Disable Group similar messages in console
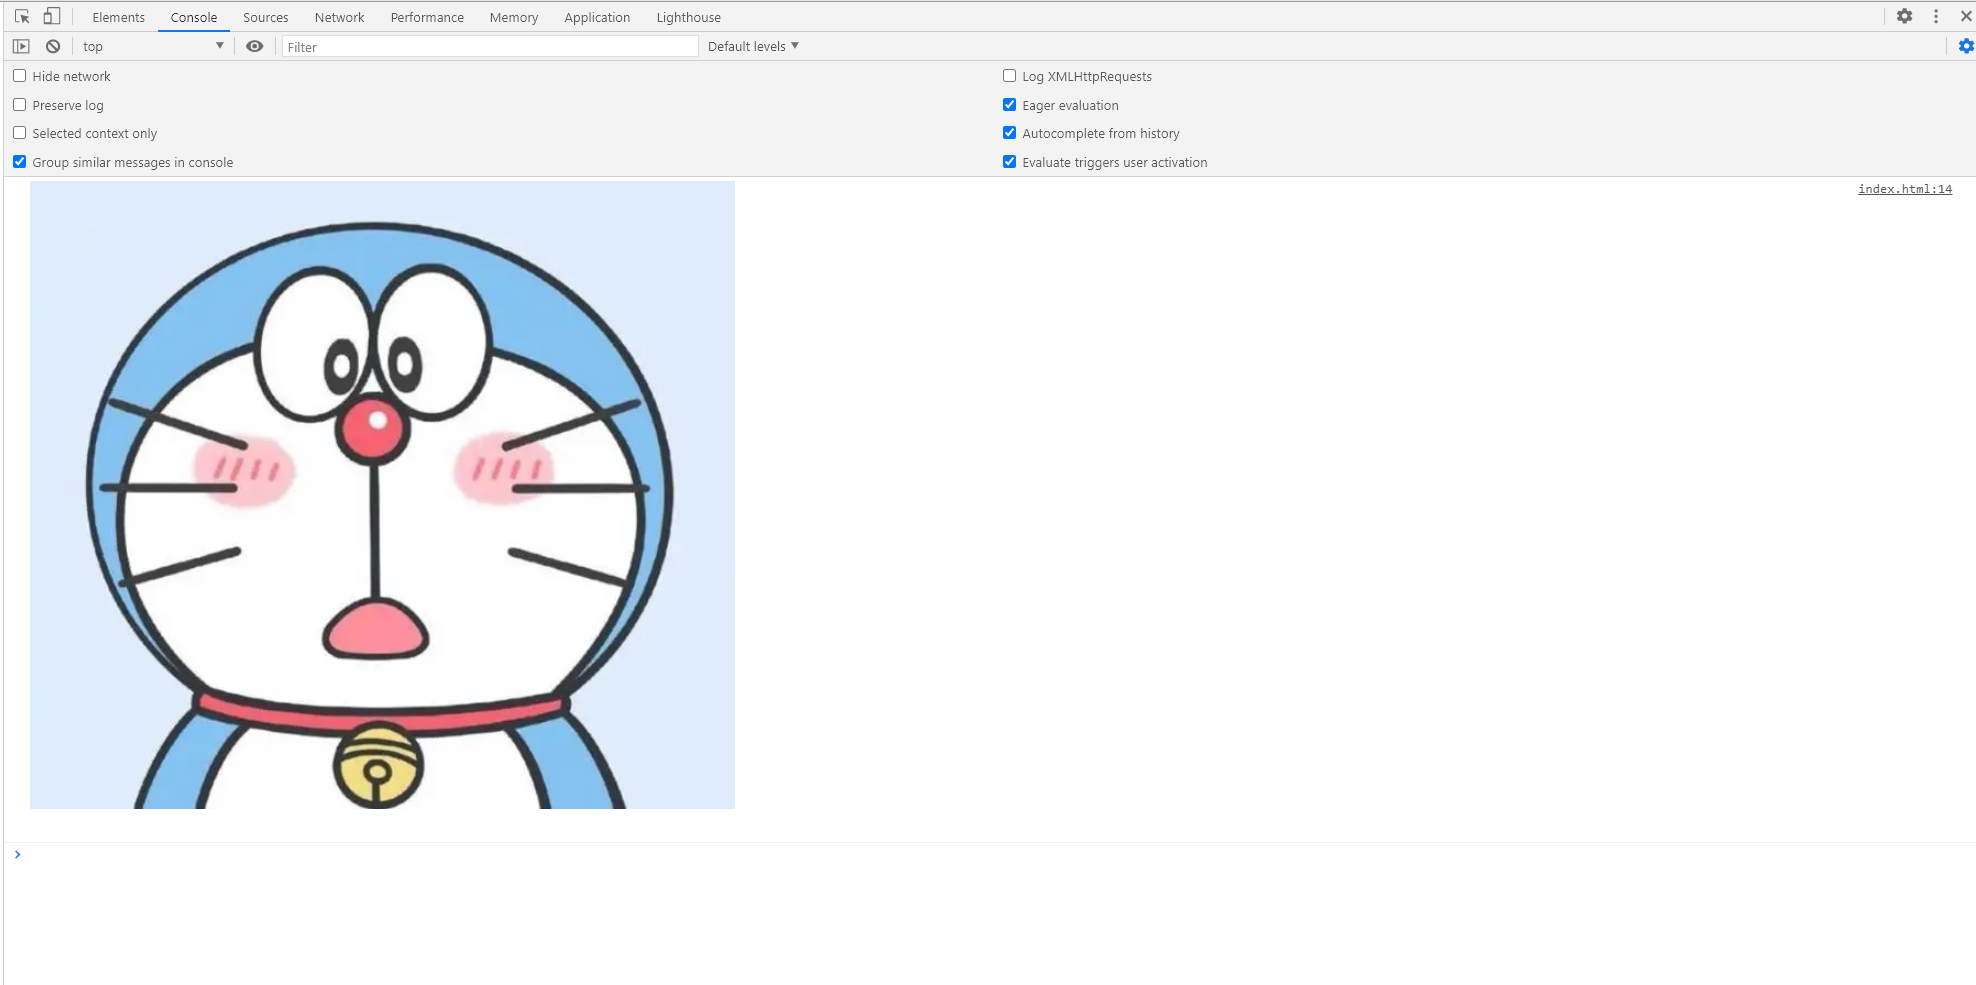The image size is (1976, 985). [19, 162]
